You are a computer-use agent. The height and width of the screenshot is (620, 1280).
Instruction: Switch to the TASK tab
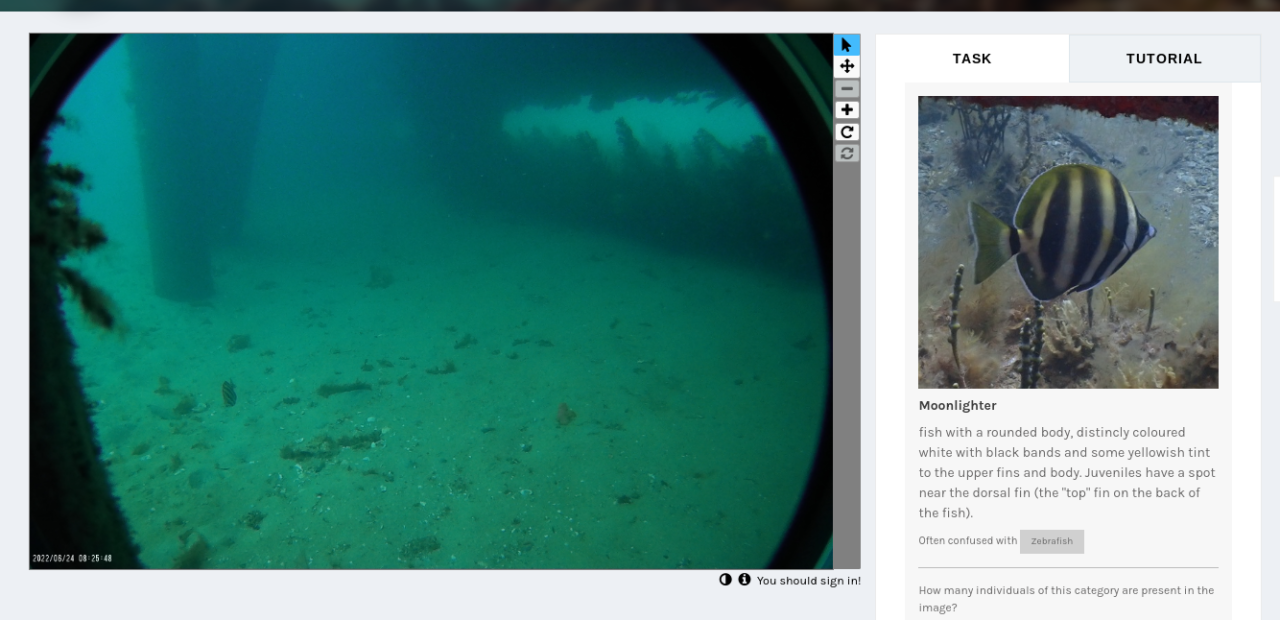pos(972,59)
